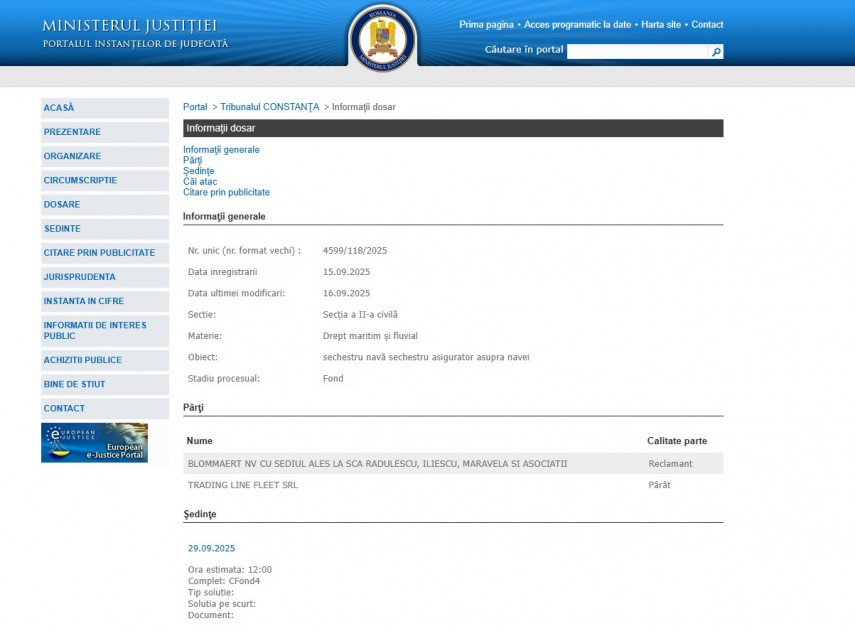Go to PREZENTARE in the sidebar

tap(105, 132)
